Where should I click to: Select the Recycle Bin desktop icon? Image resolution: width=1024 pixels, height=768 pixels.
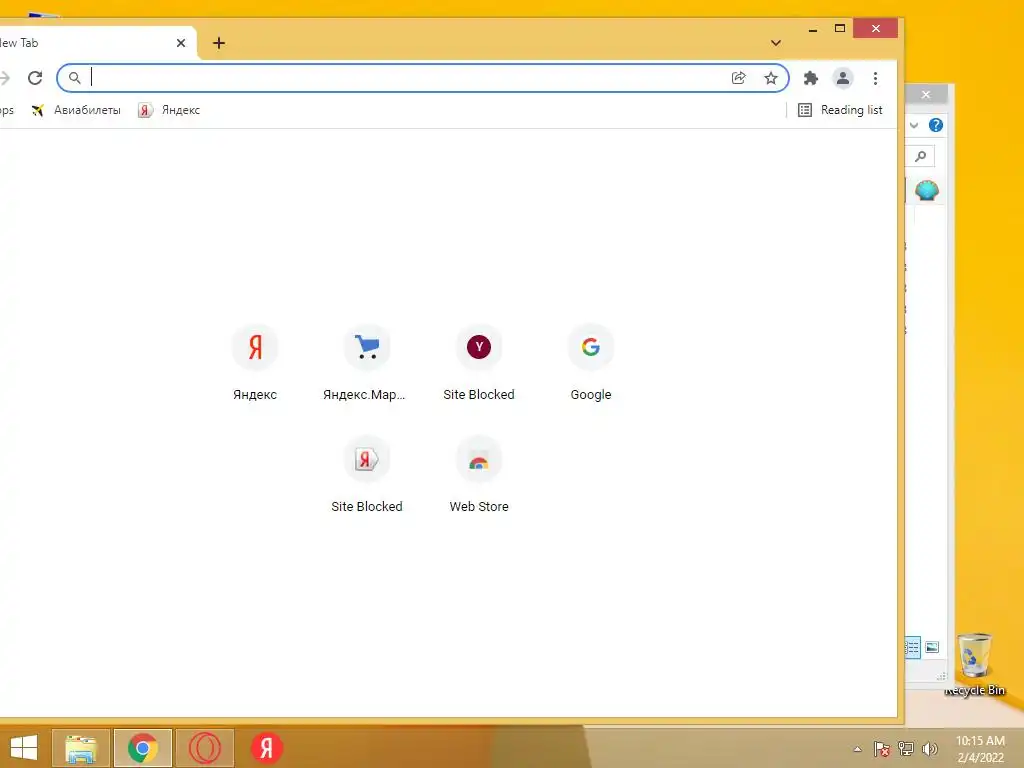click(x=974, y=664)
